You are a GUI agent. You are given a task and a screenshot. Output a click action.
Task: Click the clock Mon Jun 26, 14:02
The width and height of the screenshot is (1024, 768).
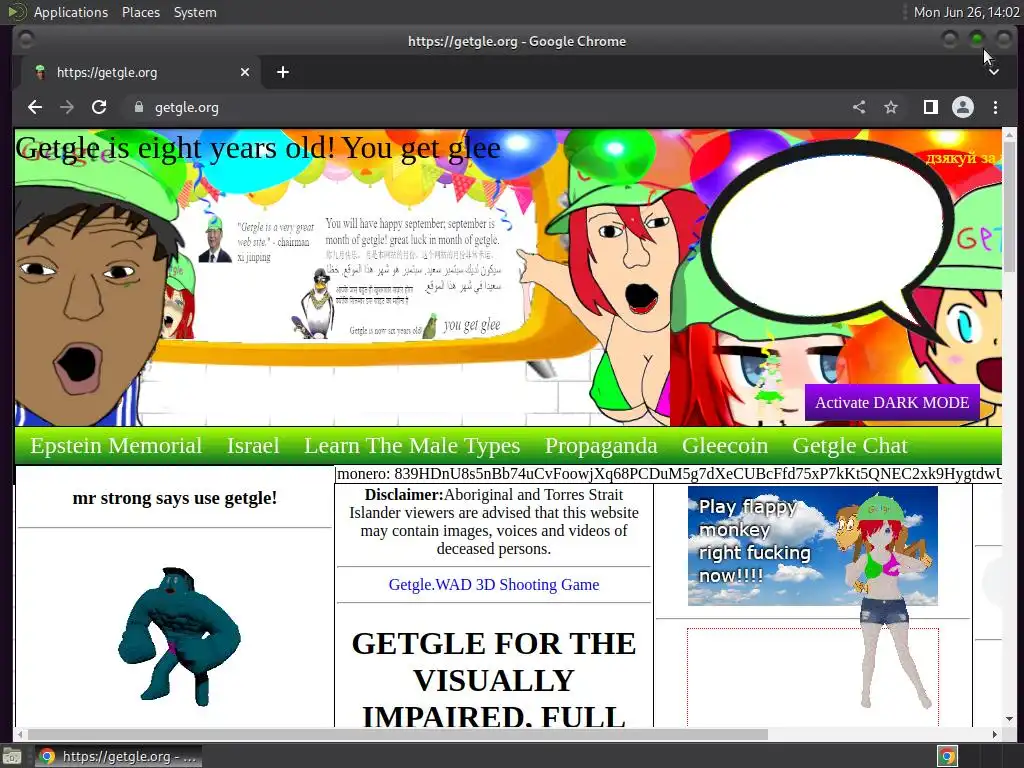tap(966, 12)
